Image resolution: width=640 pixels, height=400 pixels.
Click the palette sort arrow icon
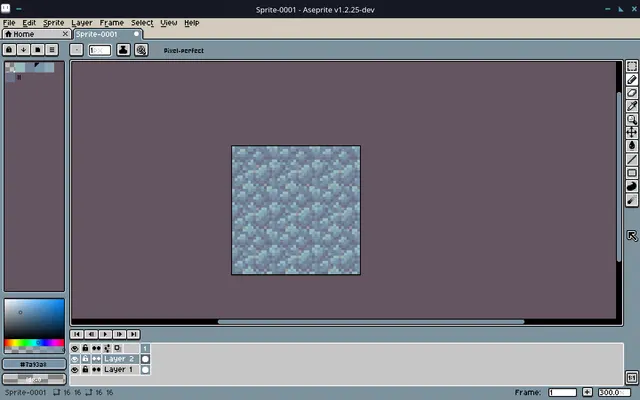point(23,50)
